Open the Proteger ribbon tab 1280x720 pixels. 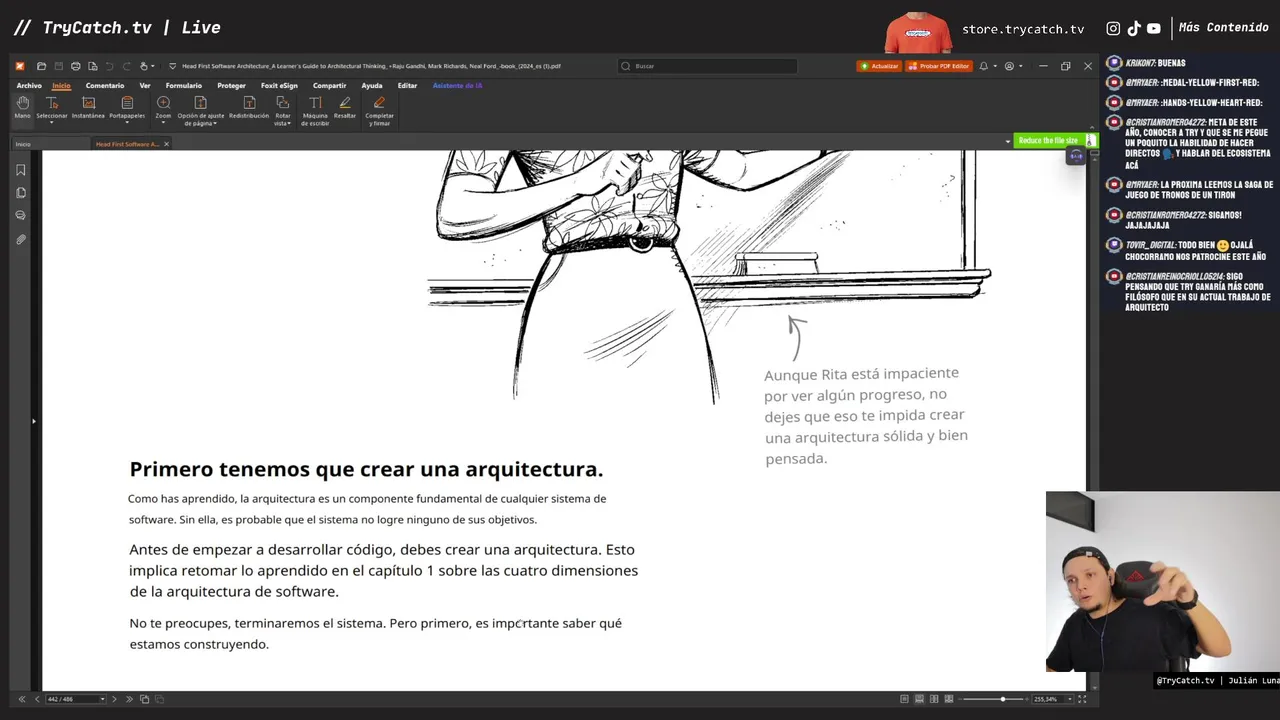pyautogui.click(x=231, y=86)
